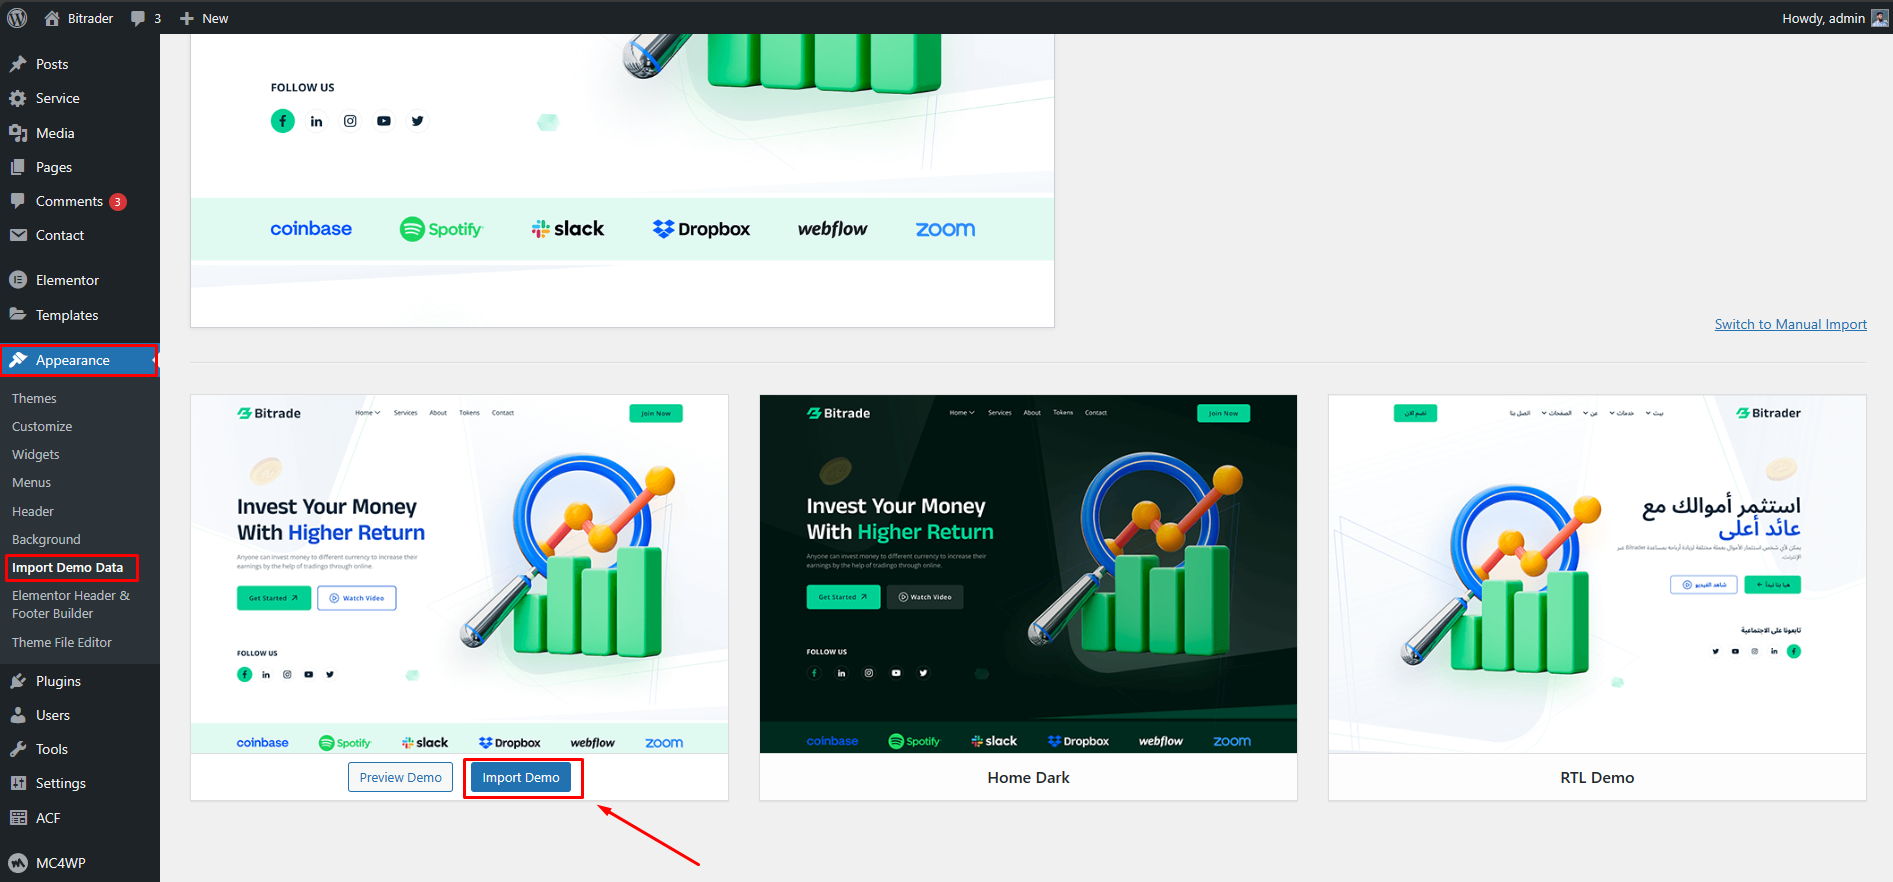Open the Tools sidebar menu
The width and height of the screenshot is (1893, 882).
click(x=52, y=749)
